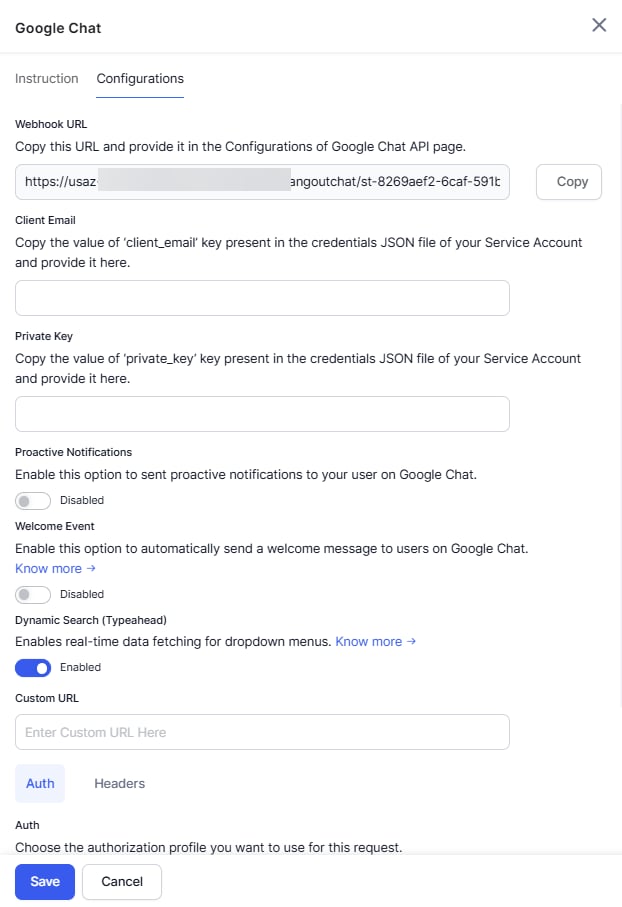Switch to the Headers sub-tab

(x=120, y=783)
